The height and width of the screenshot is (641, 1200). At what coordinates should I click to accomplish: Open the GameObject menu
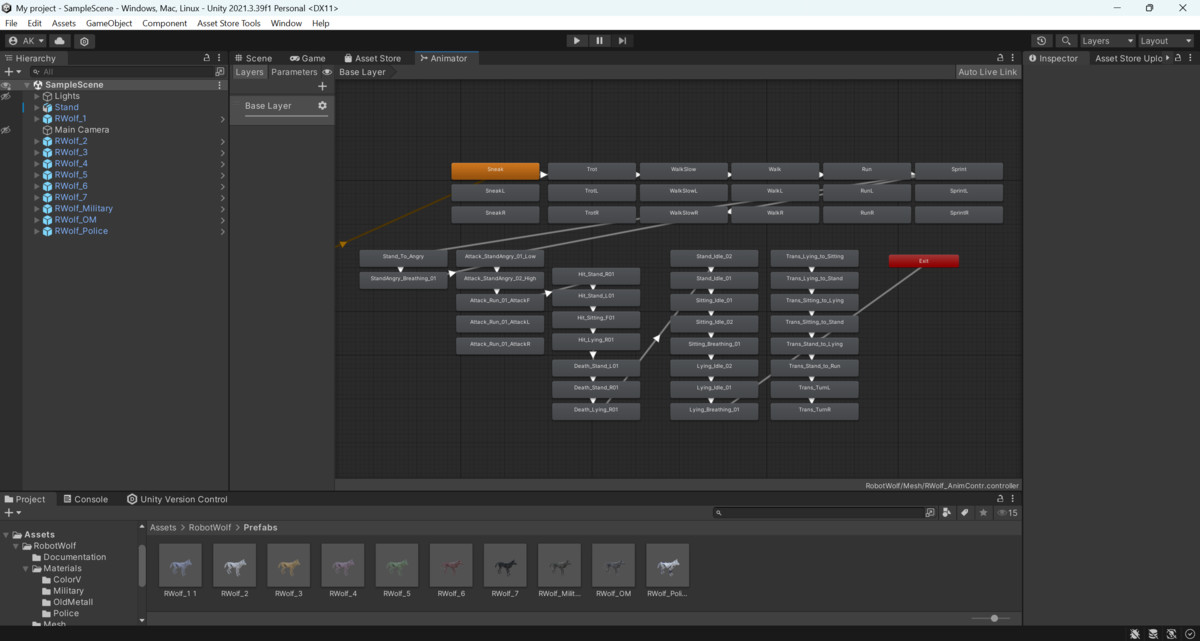[x=108, y=23]
